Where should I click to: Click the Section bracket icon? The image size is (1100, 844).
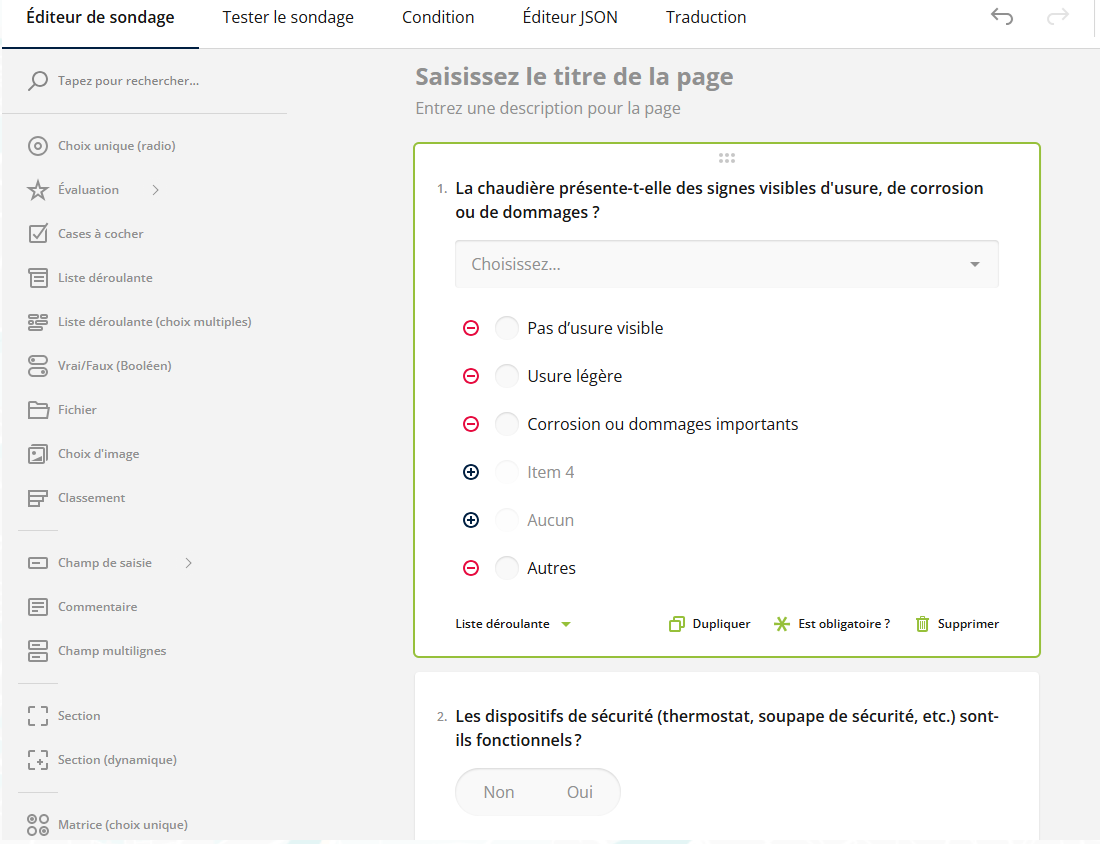point(38,716)
